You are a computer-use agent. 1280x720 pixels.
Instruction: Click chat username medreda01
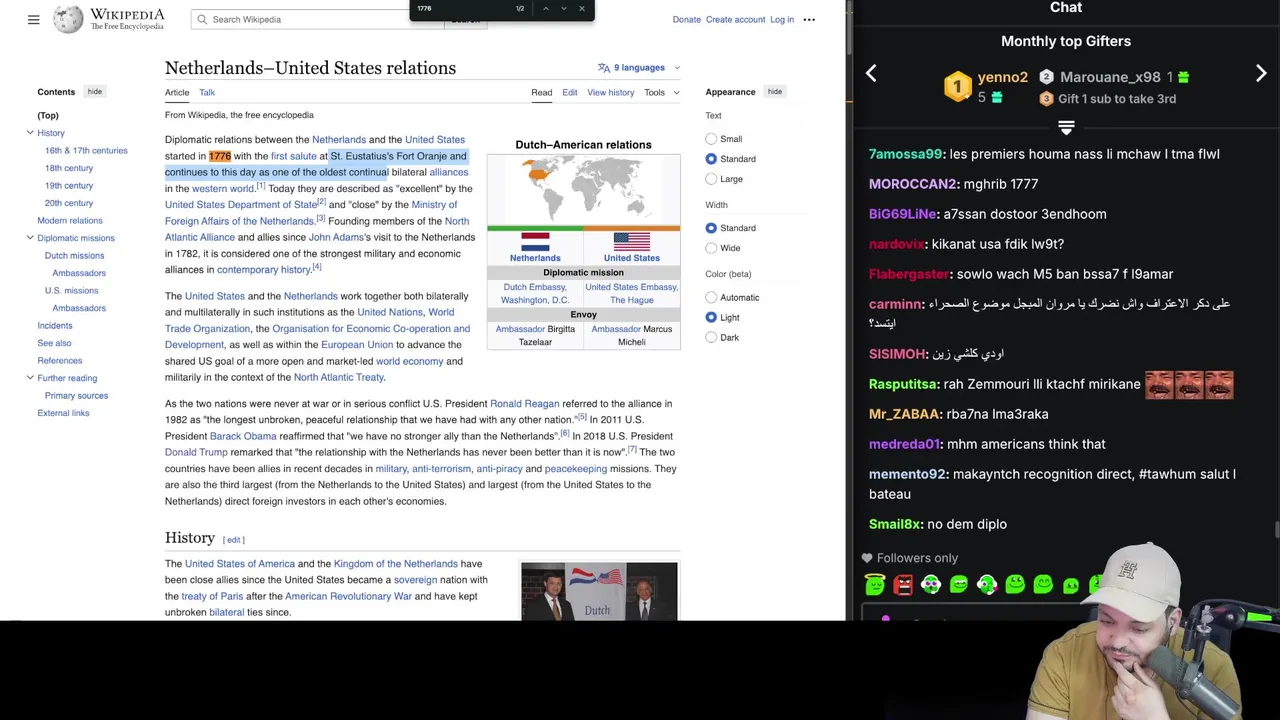click(904, 444)
